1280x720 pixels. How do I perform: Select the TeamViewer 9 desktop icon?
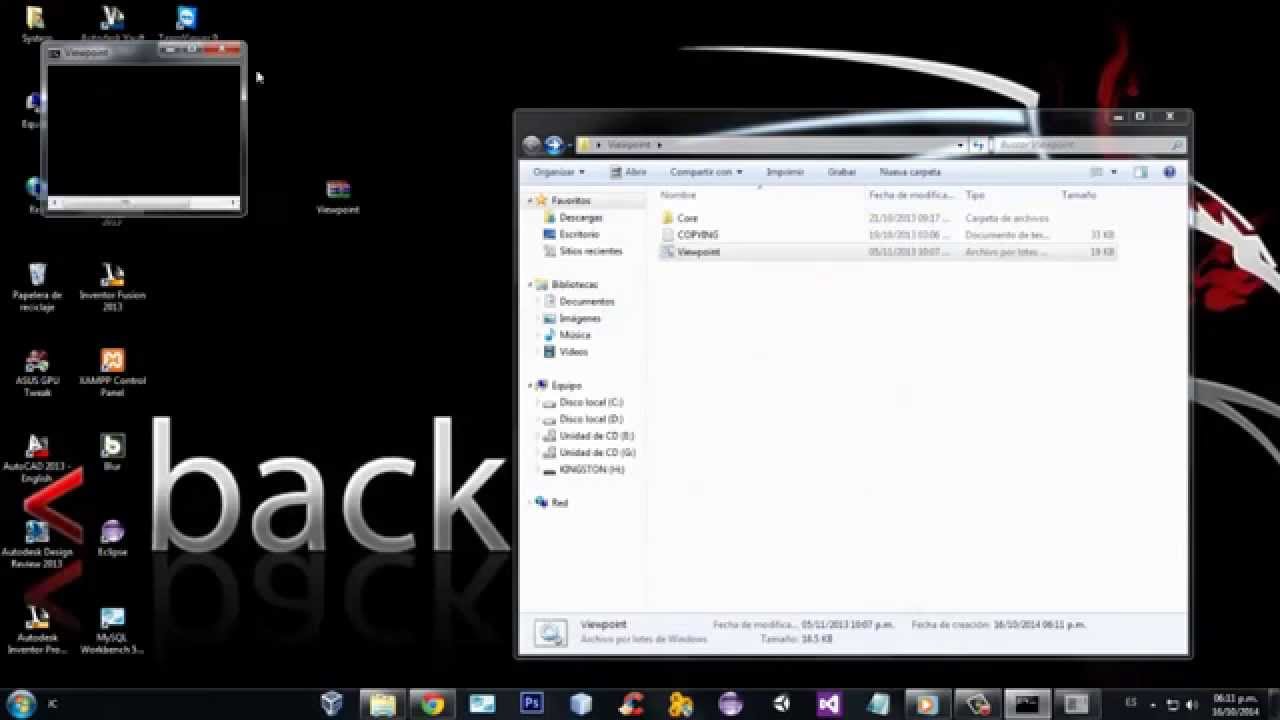click(187, 23)
